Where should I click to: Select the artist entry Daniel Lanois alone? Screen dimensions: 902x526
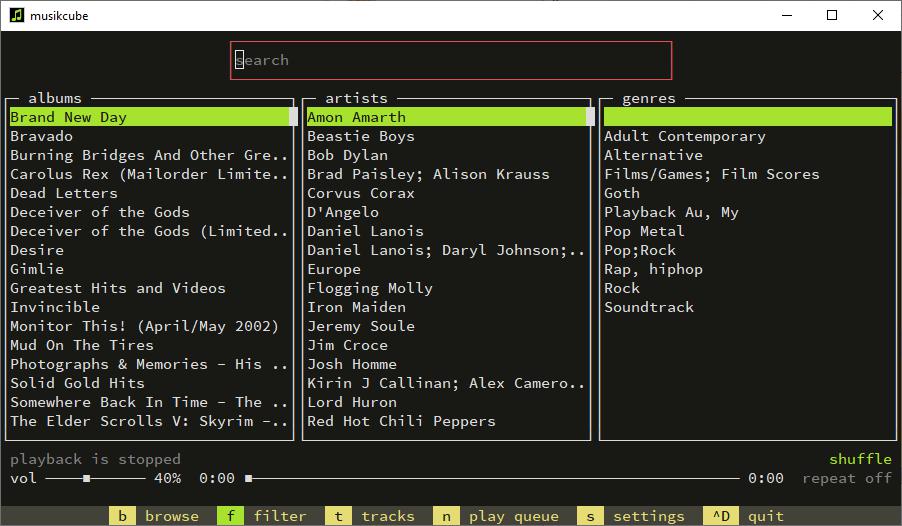[446, 231]
